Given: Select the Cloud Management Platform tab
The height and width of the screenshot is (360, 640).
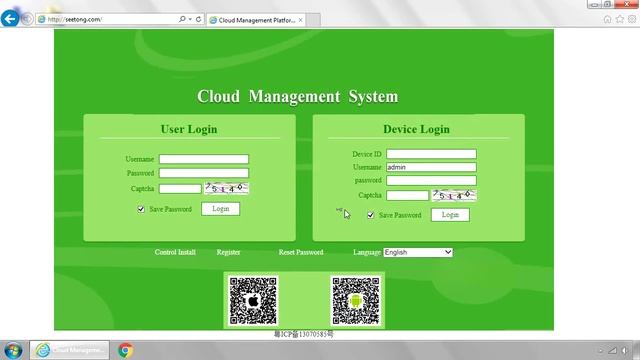Looking at the screenshot, I should [x=256, y=20].
